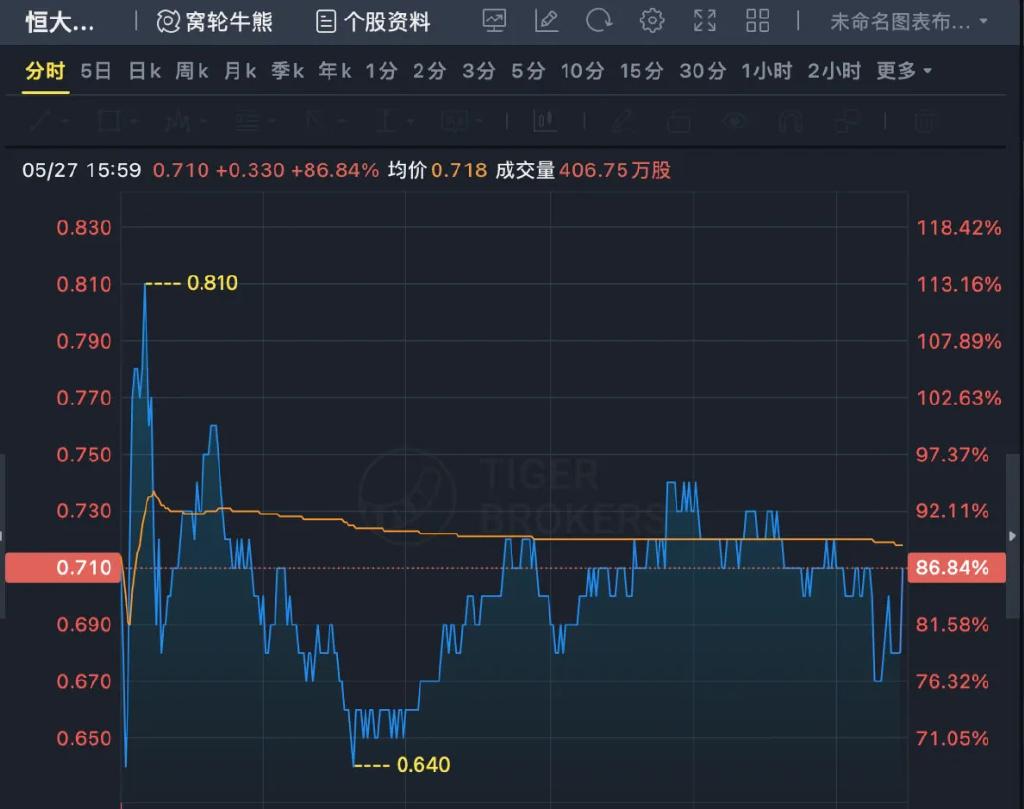Expand the 更多 timeframe dropdown
This screenshot has height=809, width=1024.
point(903,71)
